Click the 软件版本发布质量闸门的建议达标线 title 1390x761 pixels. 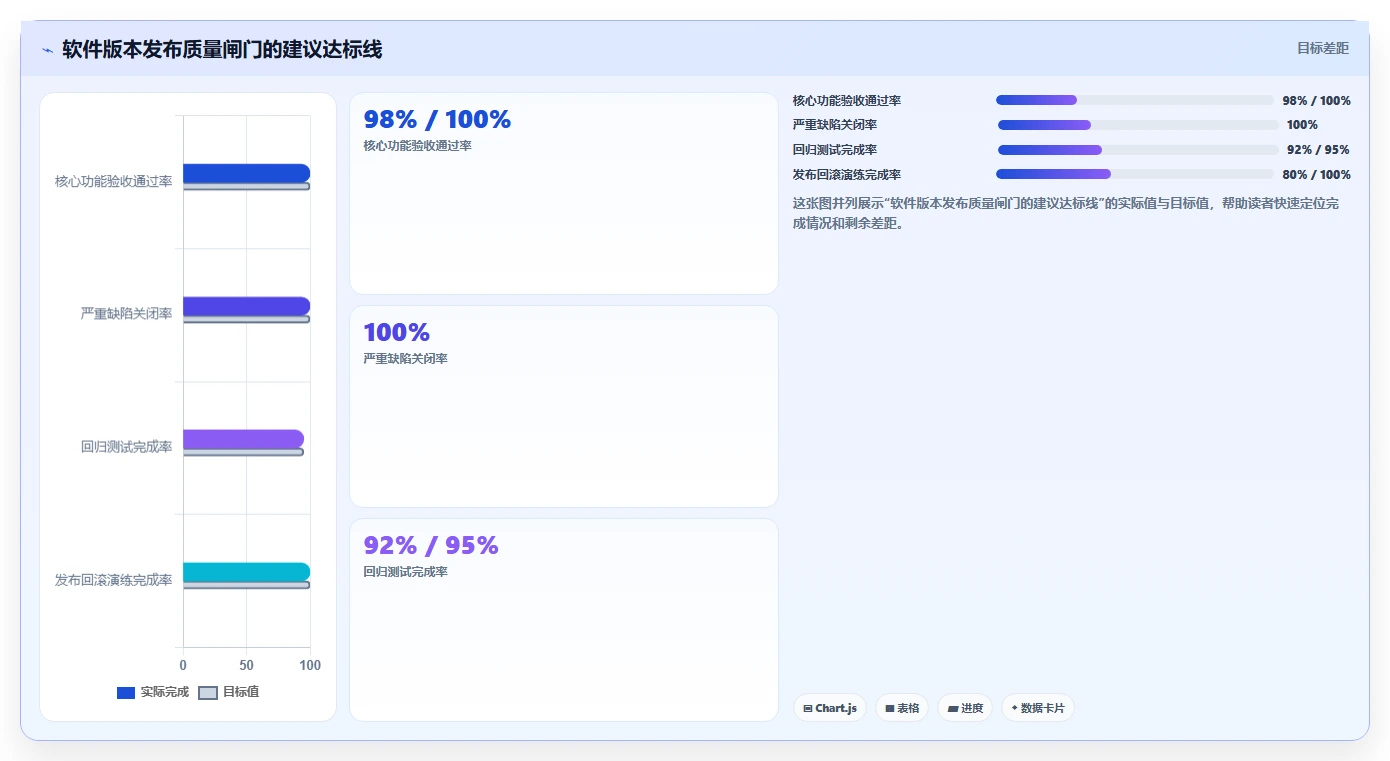222,49
